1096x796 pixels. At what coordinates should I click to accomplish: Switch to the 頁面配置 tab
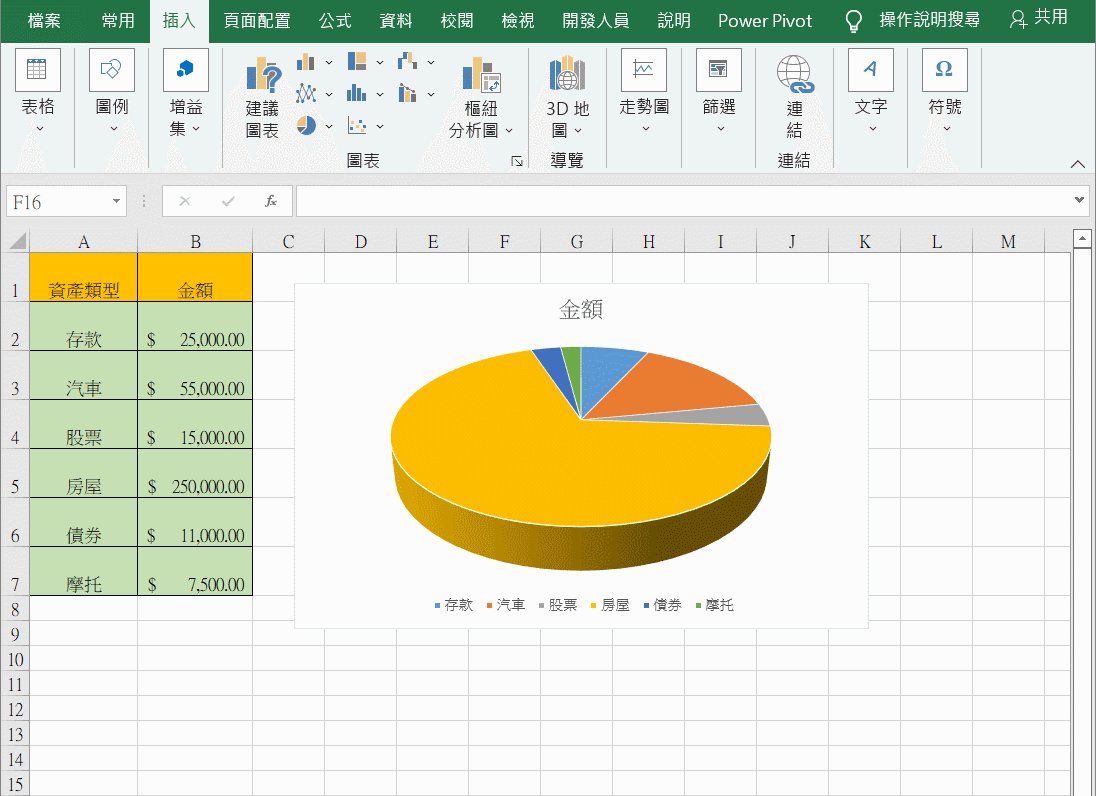click(257, 21)
